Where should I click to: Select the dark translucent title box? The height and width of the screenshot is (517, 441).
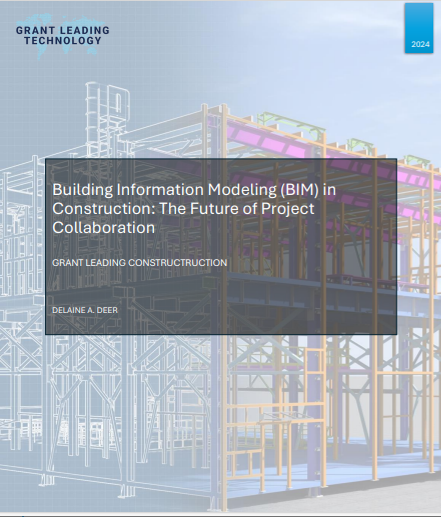pyautogui.click(x=221, y=246)
